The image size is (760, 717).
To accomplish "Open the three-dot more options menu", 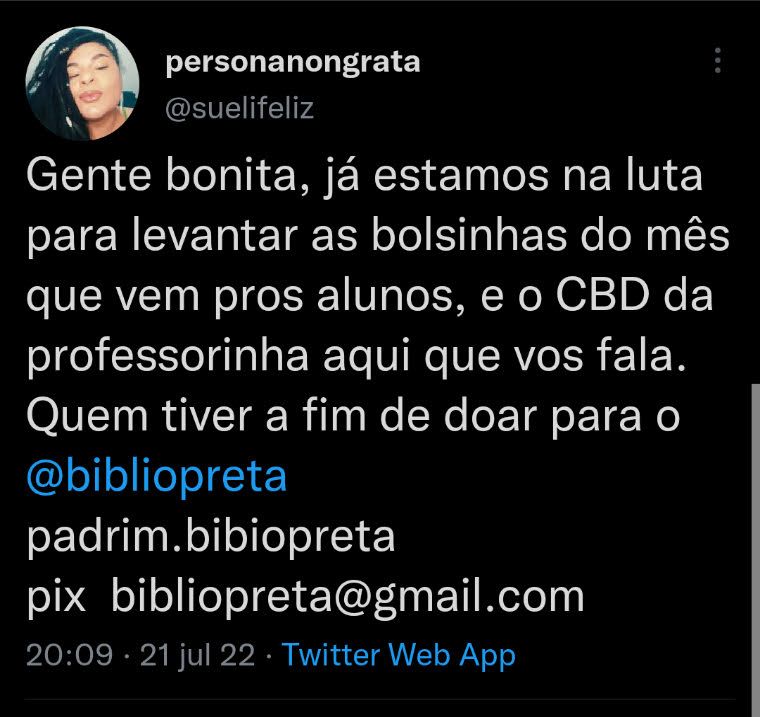I will coord(718,61).
